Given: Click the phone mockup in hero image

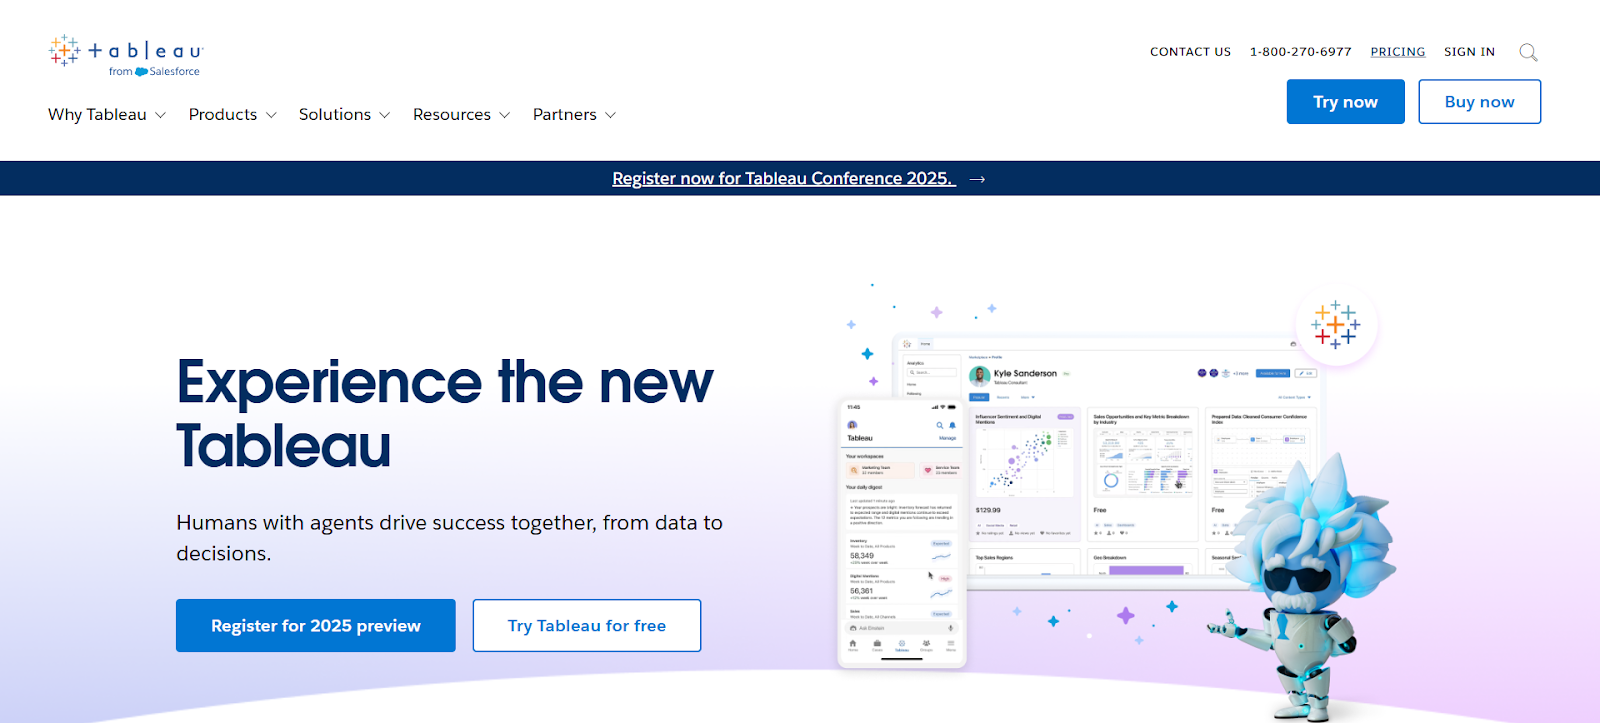Looking at the screenshot, I should [x=901, y=533].
